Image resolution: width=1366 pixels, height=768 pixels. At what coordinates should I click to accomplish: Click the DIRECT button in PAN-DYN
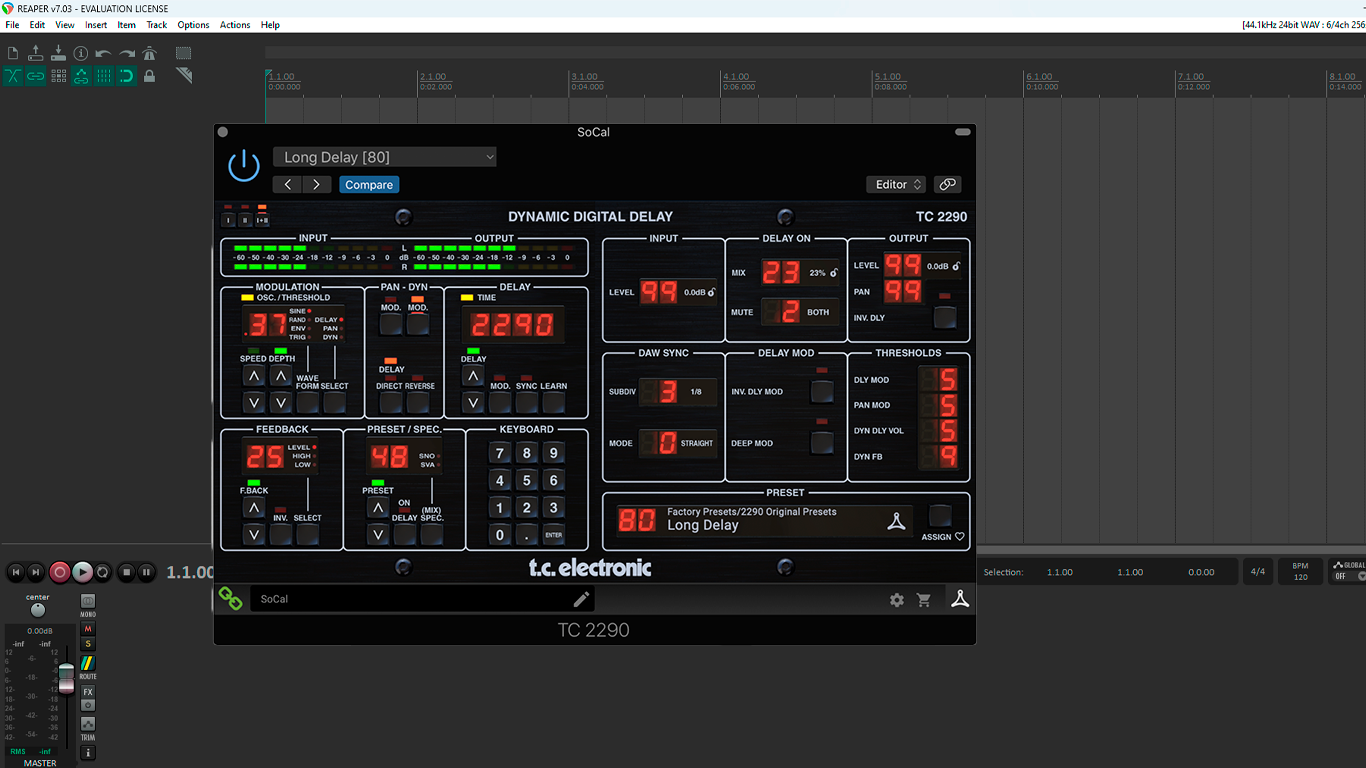tap(391, 403)
